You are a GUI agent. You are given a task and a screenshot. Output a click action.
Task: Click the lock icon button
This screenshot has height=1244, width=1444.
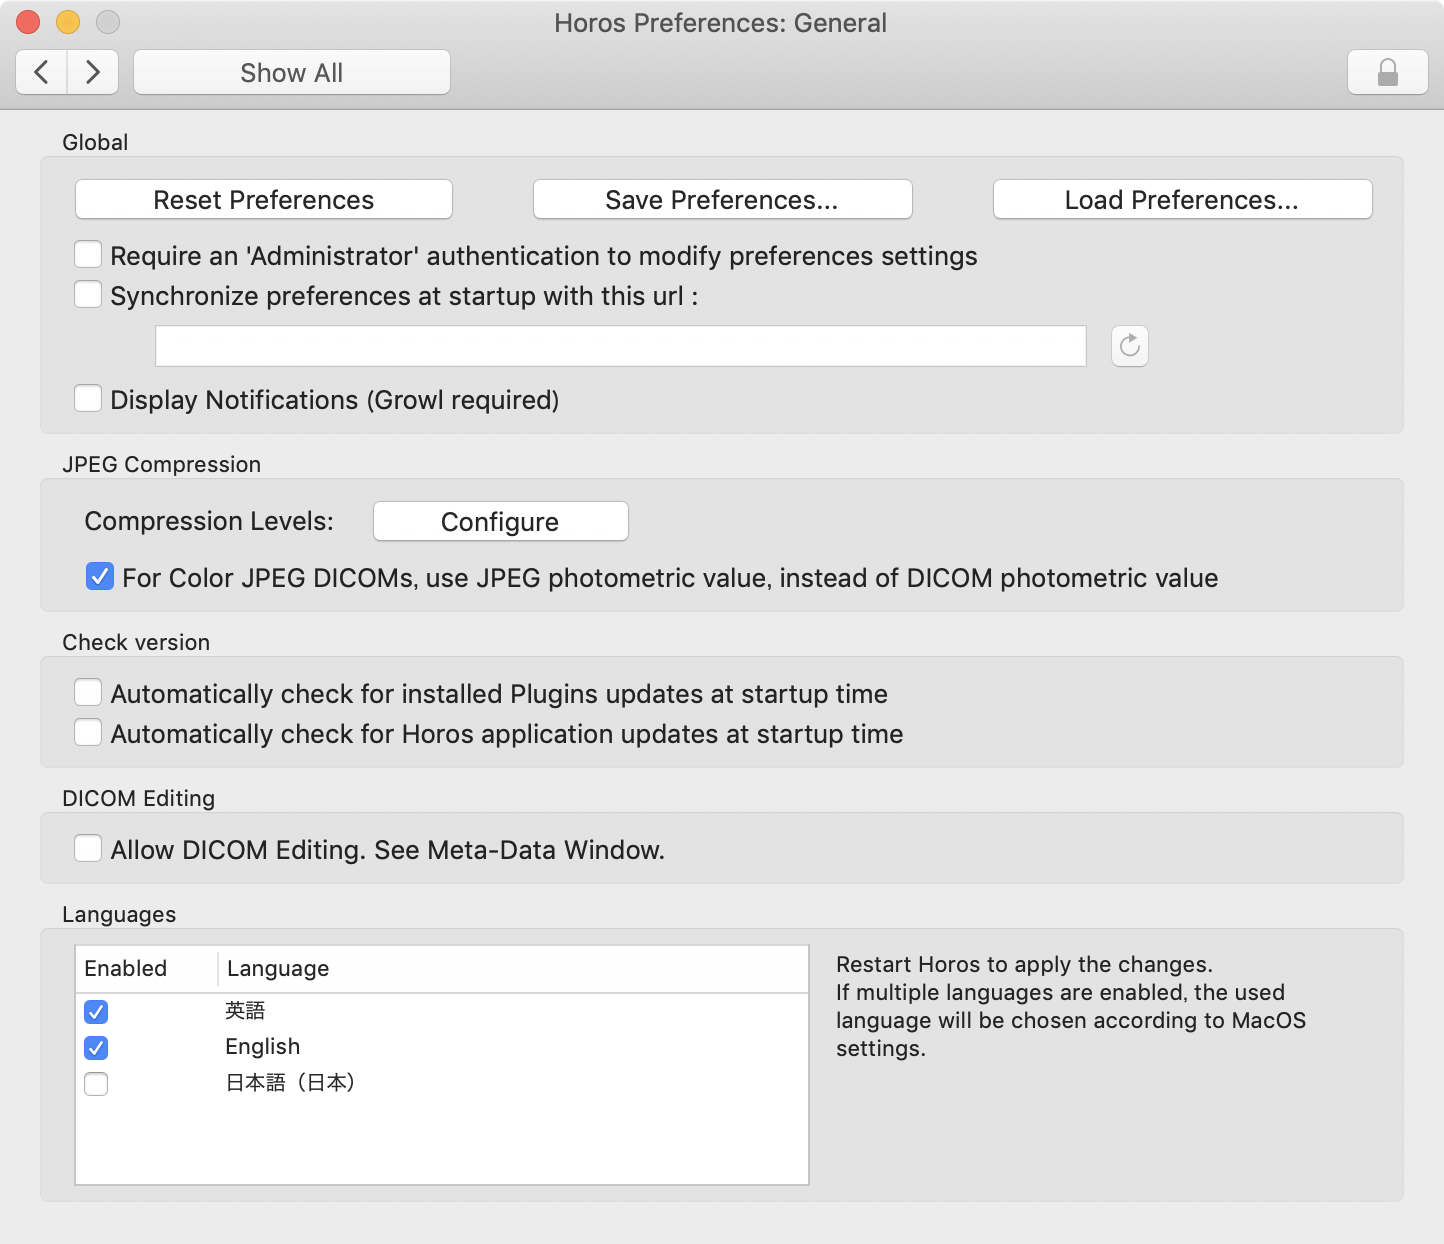coord(1387,72)
